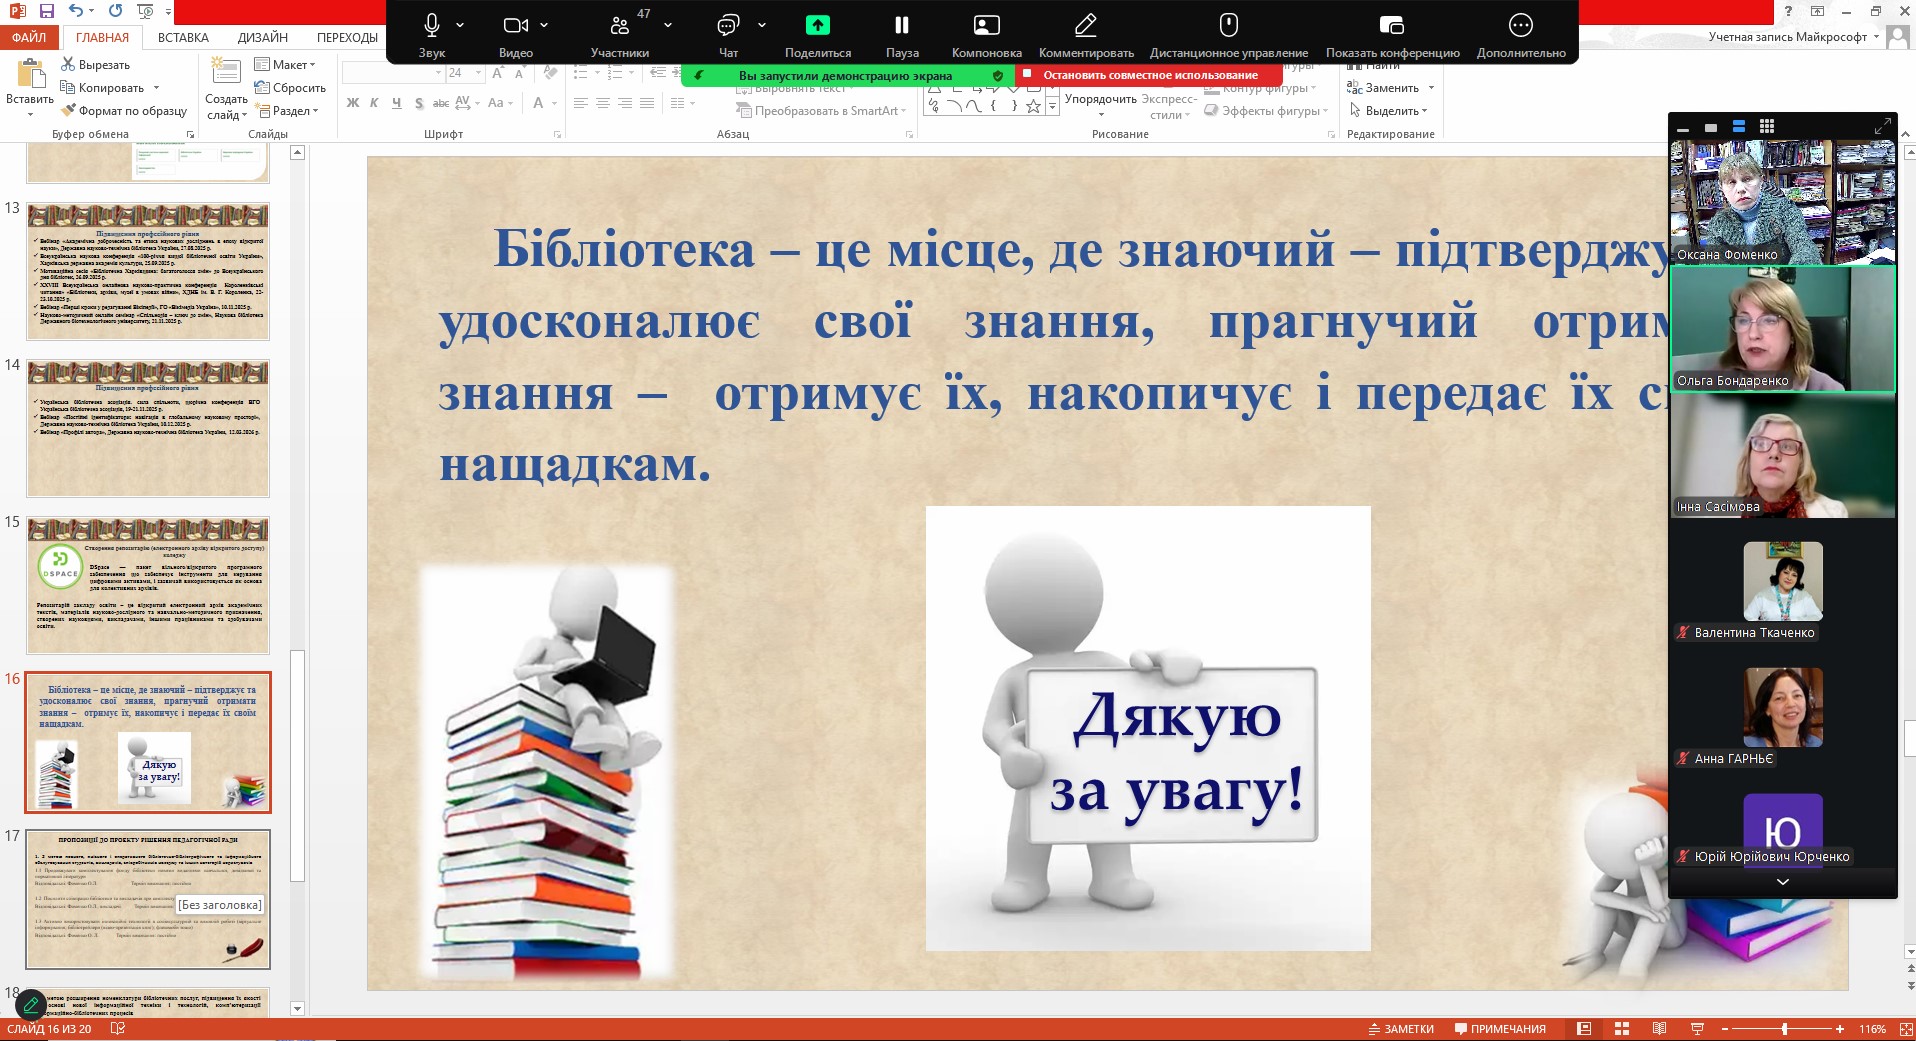1916x1041 pixels.
Task: Expand the Макет layout dropdown
Action: click(x=286, y=65)
